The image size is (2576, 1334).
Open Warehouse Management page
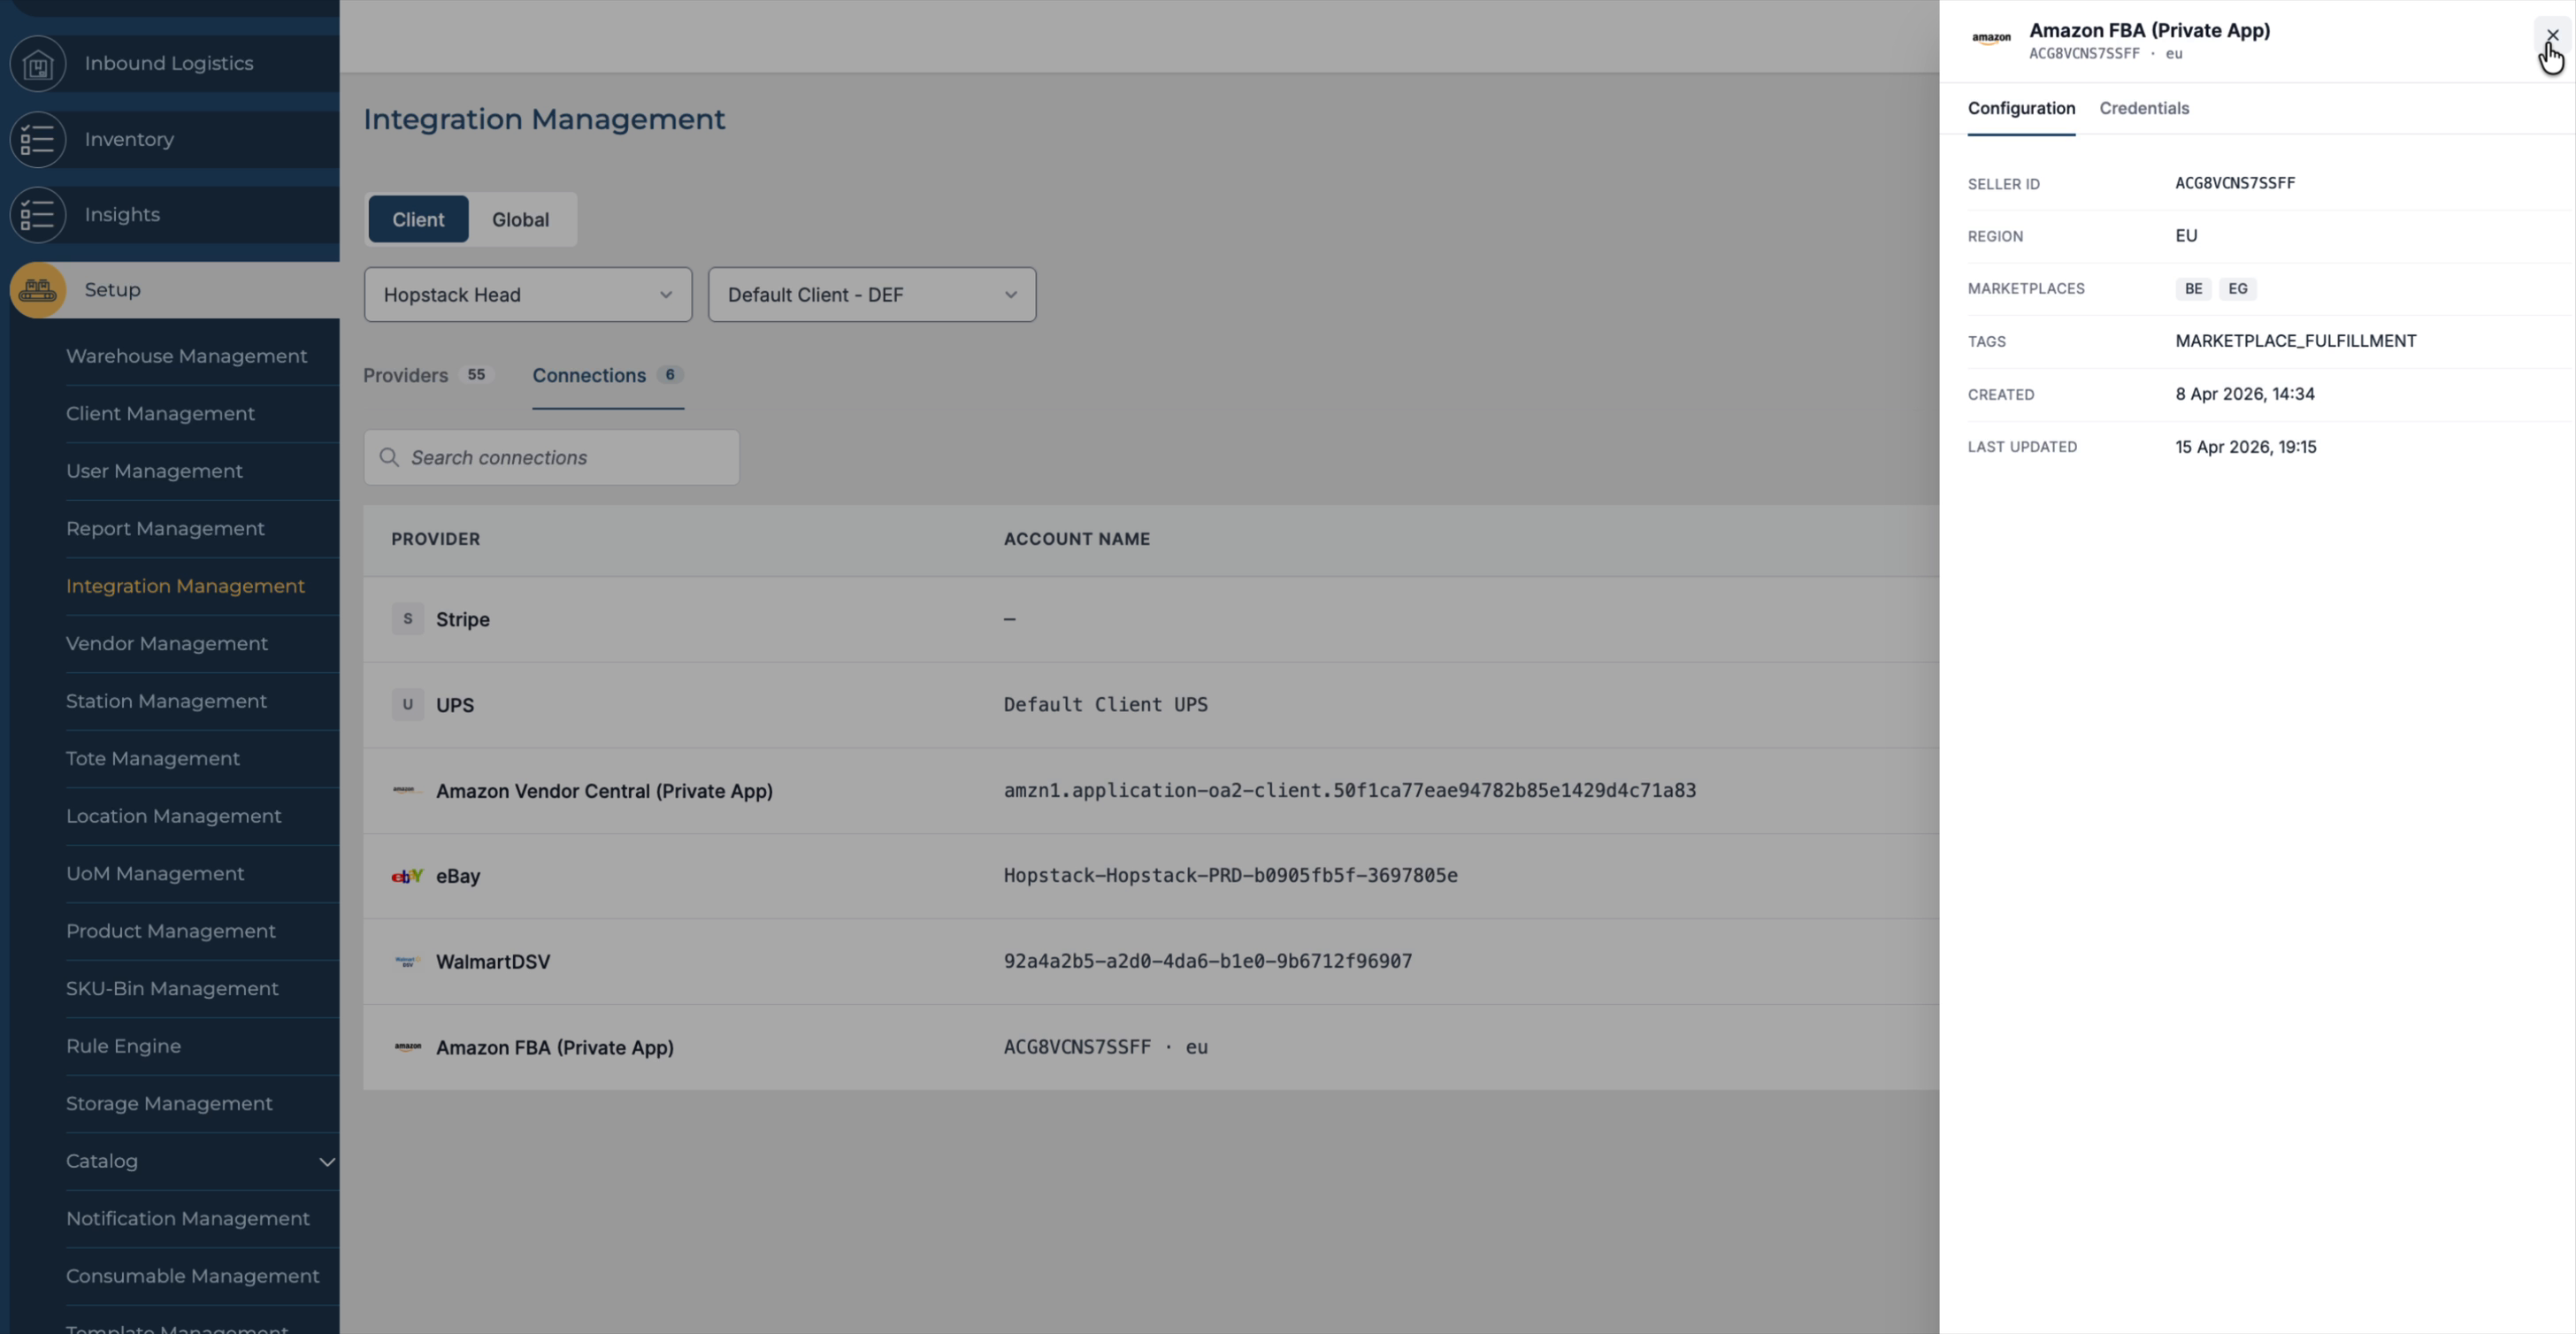[x=186, y=357]
